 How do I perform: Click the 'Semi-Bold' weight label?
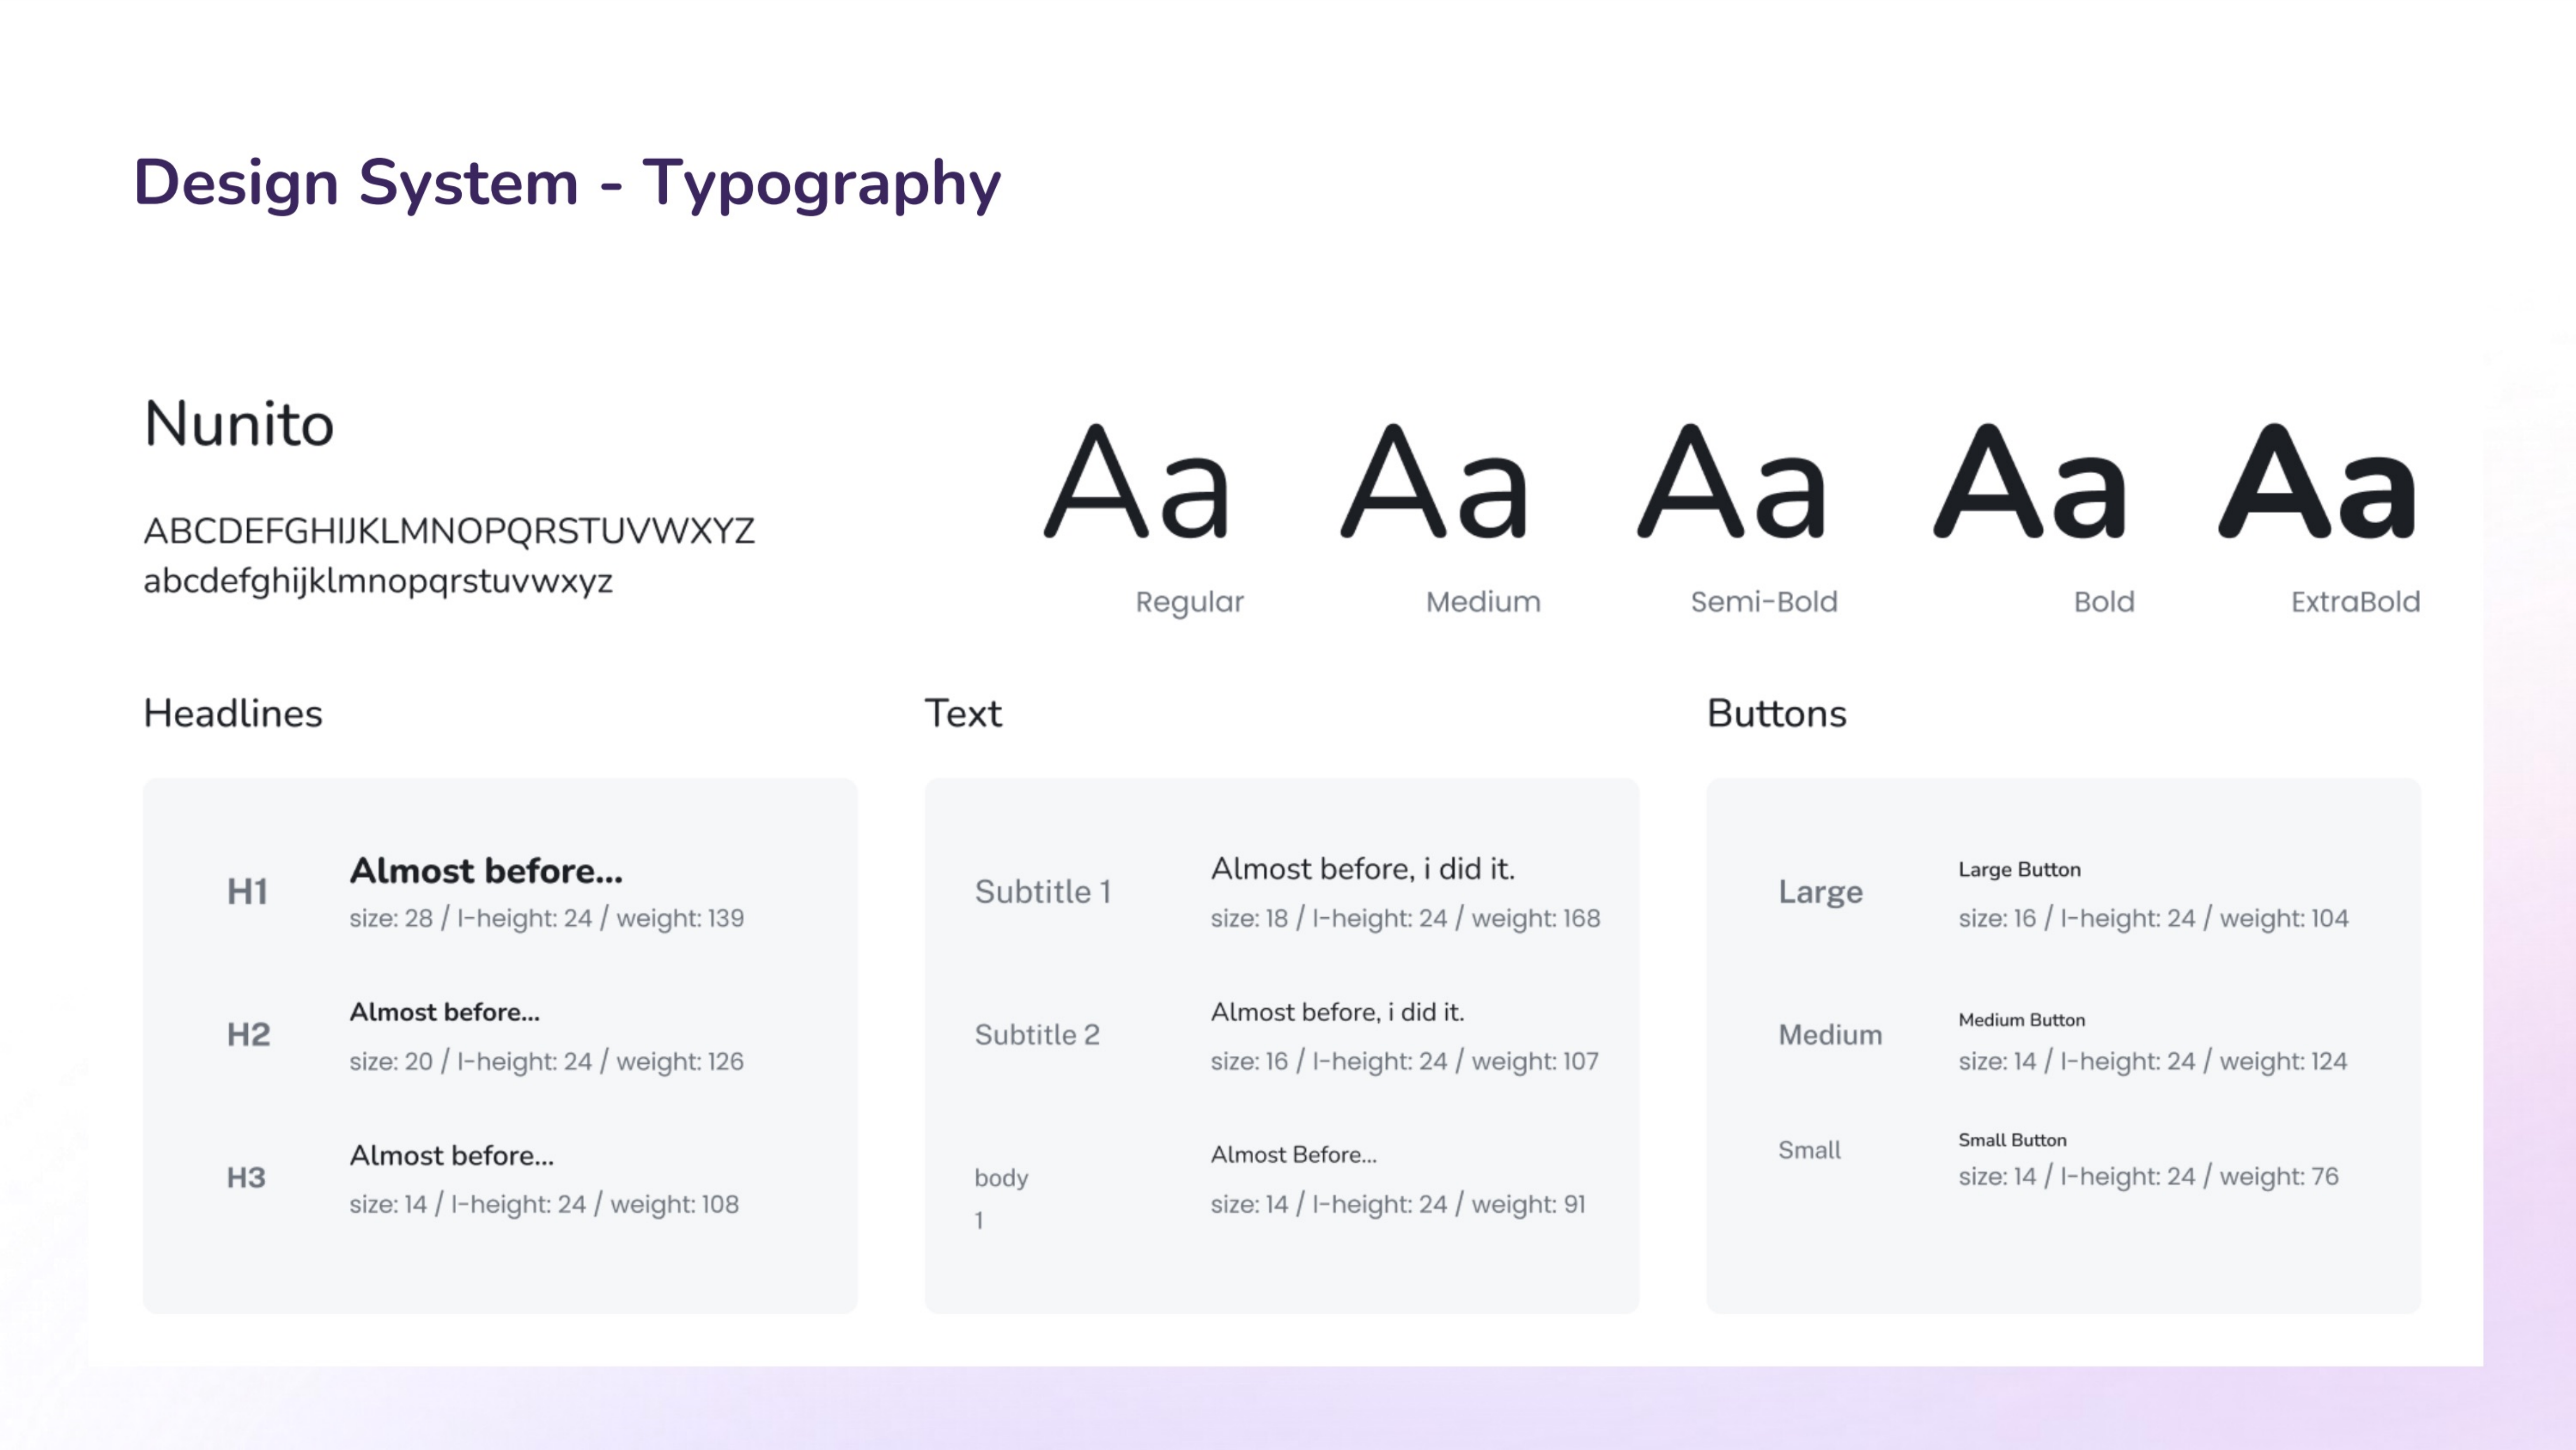tap(1764, 602)
